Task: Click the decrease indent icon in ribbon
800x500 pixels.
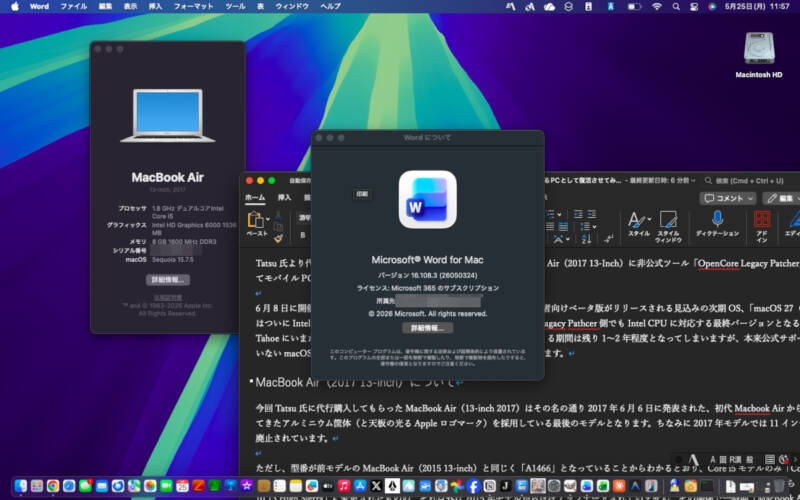Action: coord(578,214)
